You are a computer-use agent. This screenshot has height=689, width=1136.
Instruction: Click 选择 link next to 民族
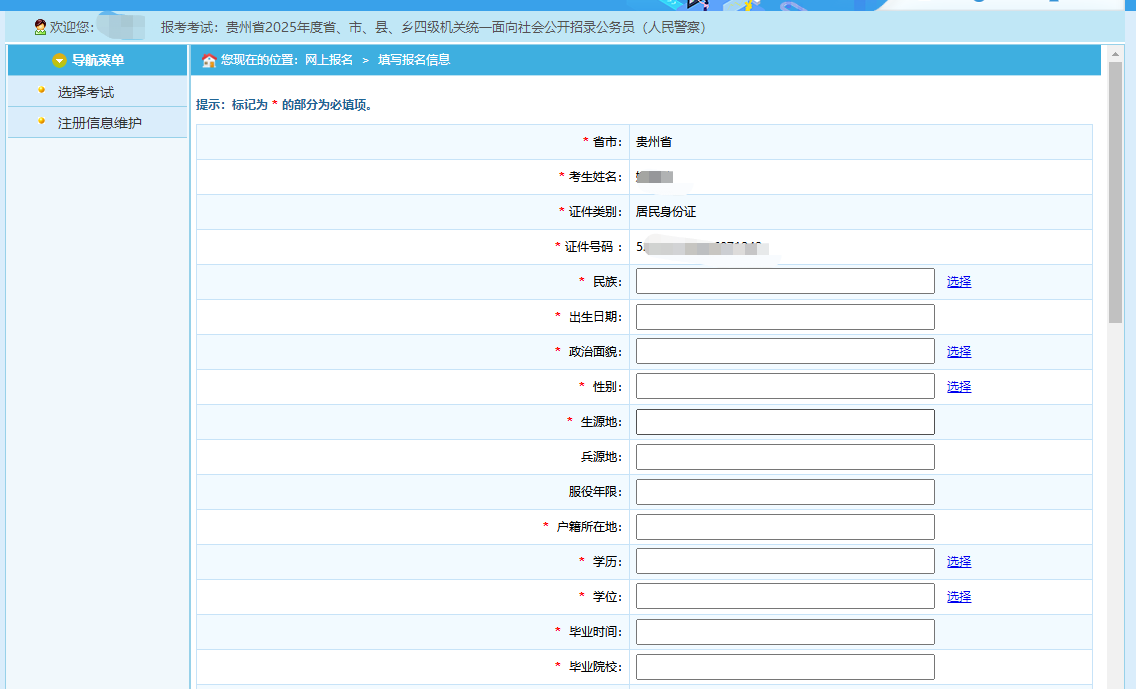point(958,281)
